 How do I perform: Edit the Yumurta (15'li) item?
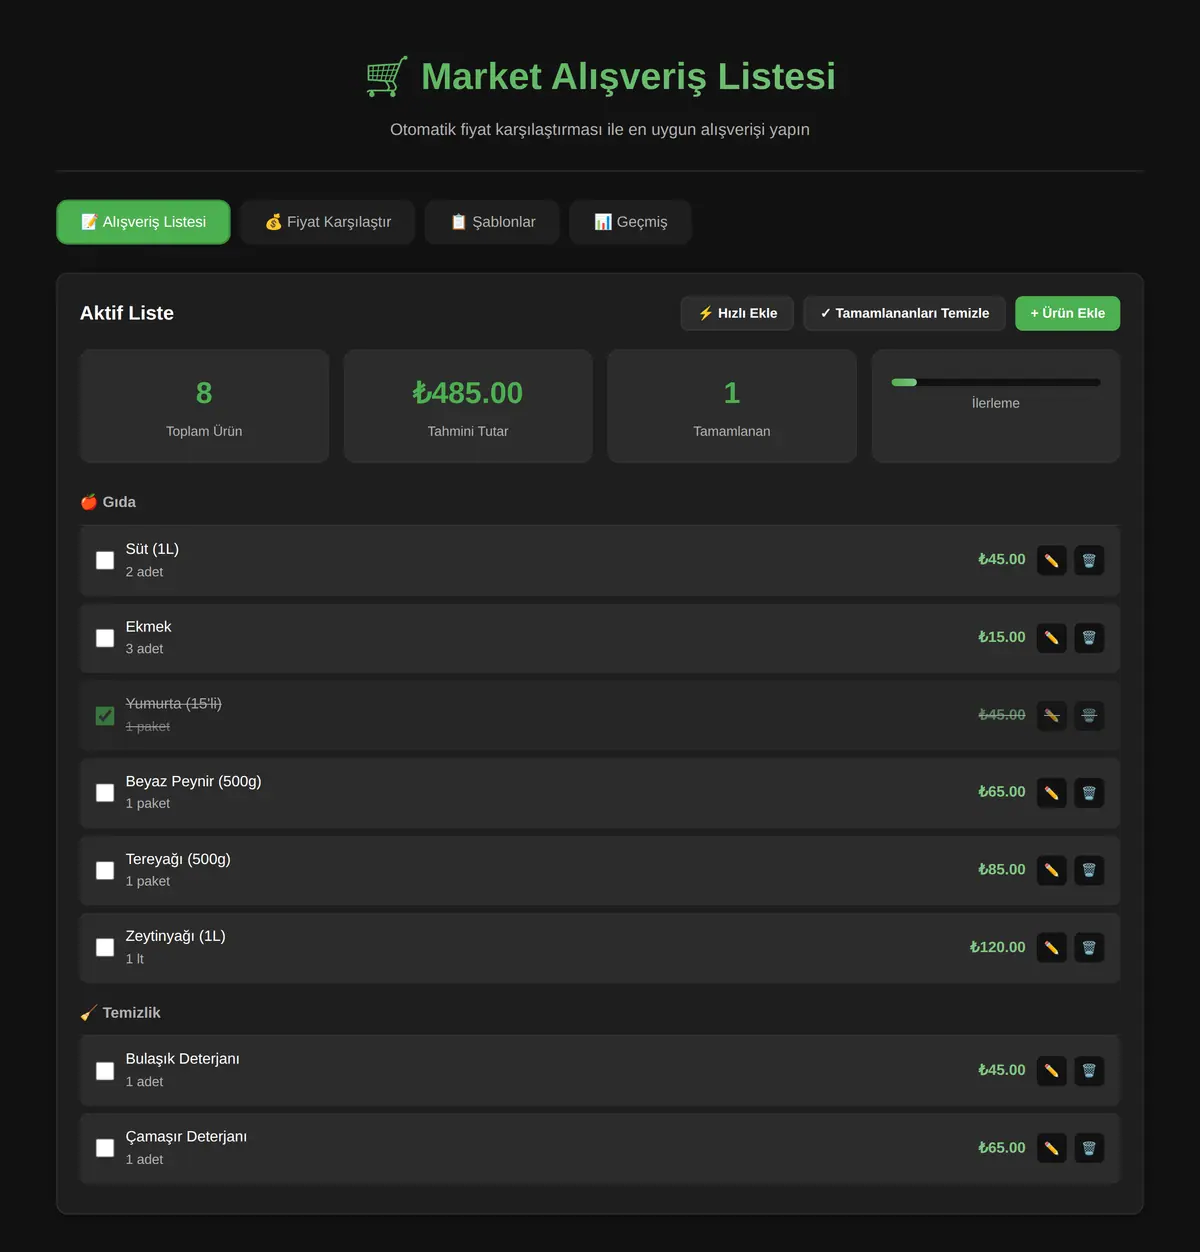coord(1051,715)
